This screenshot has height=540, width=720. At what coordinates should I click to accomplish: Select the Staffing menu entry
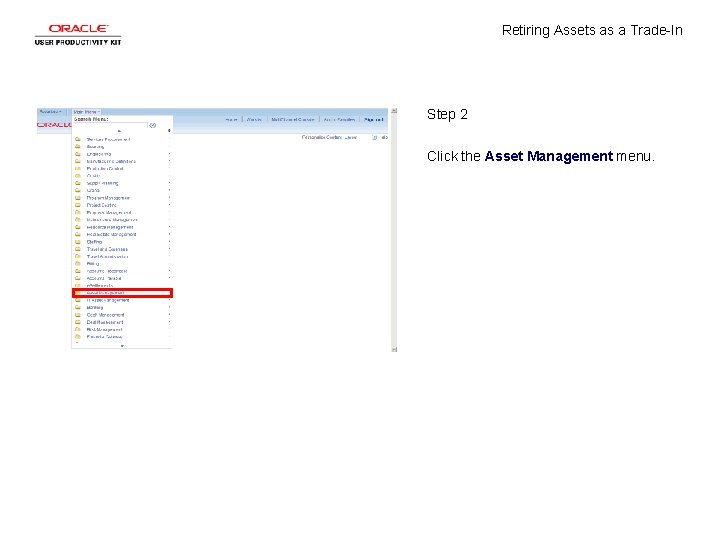(x=95, y=242)
